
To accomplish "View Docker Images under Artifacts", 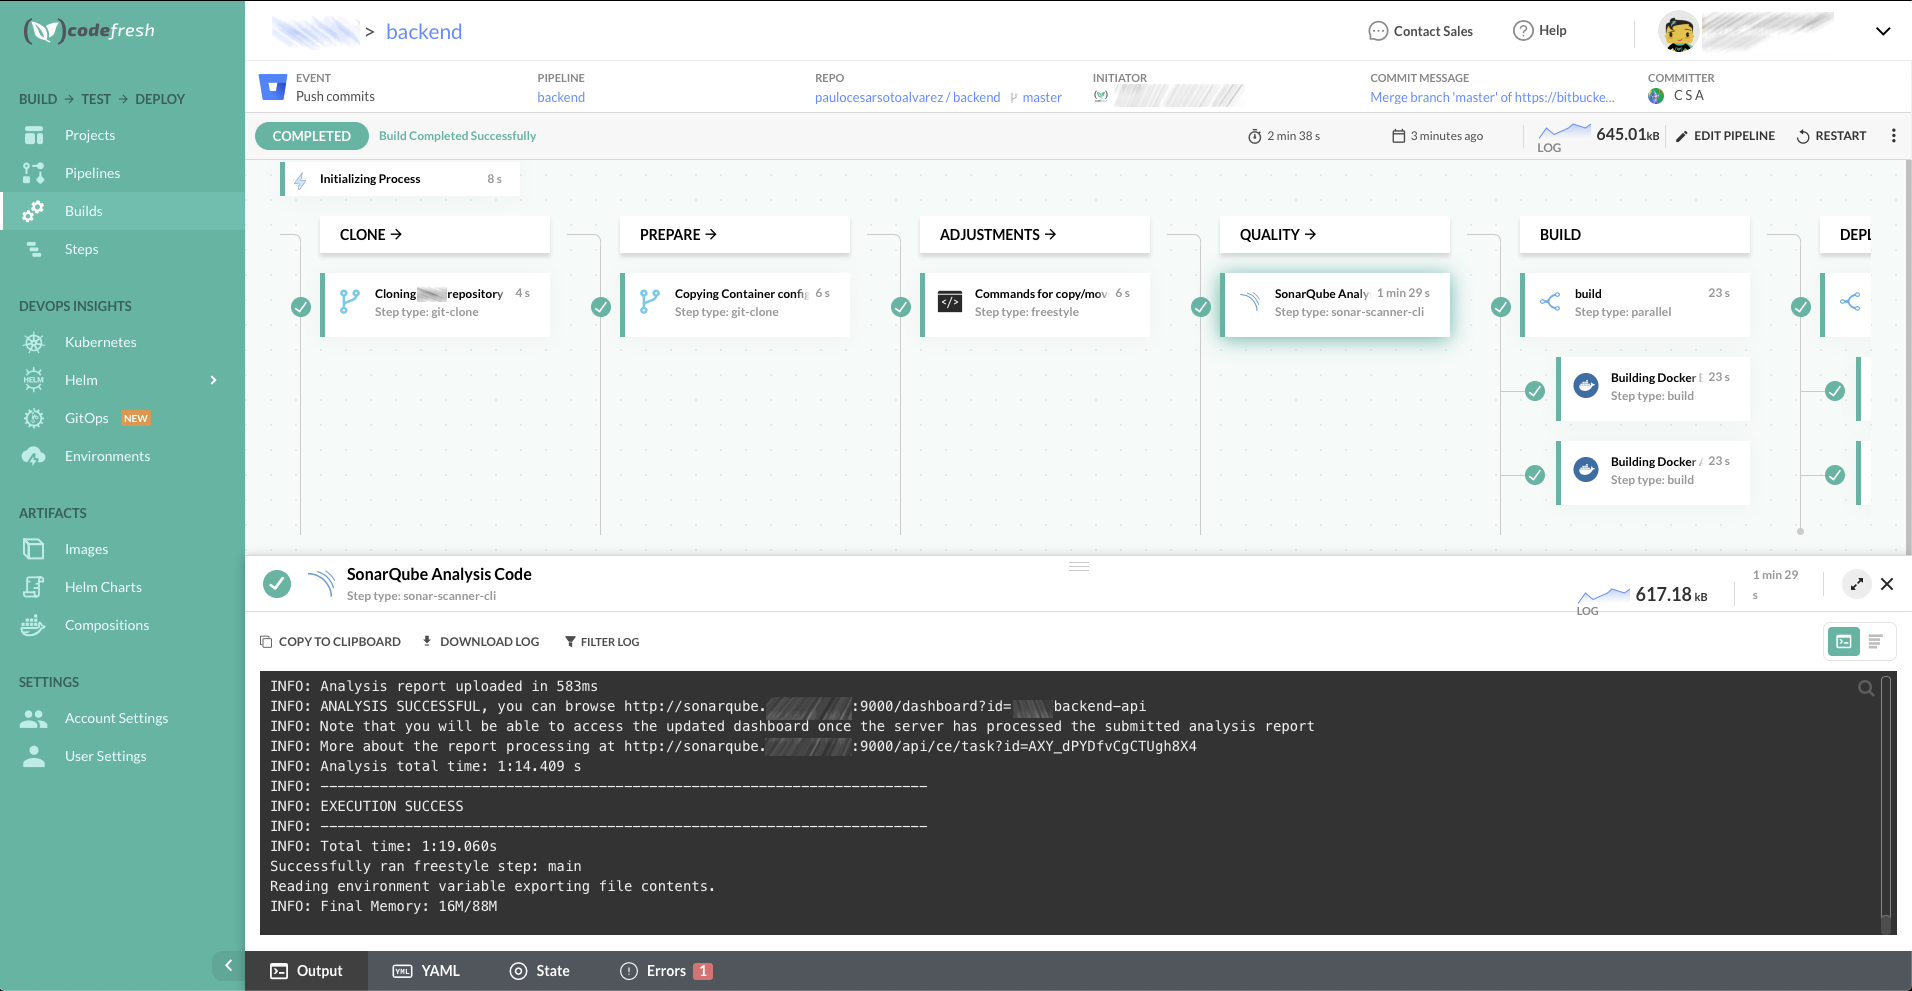I will 87,548.
